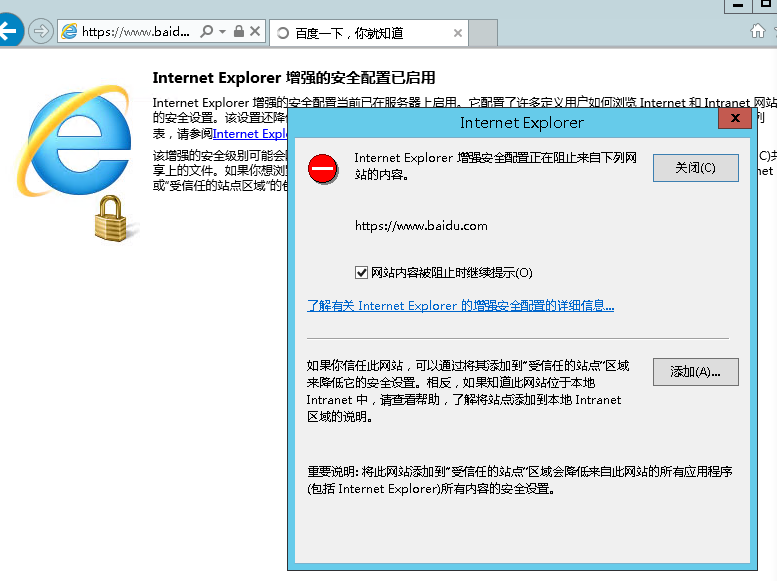777x581 pixels.
Task: Click the 添加(A)... button
Action: 696,372
